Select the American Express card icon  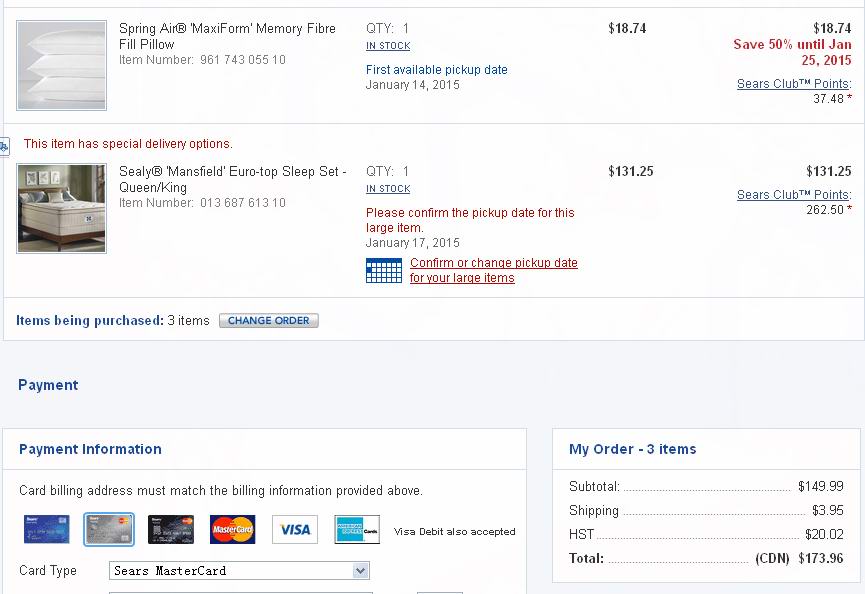click(x=357, y=529)
